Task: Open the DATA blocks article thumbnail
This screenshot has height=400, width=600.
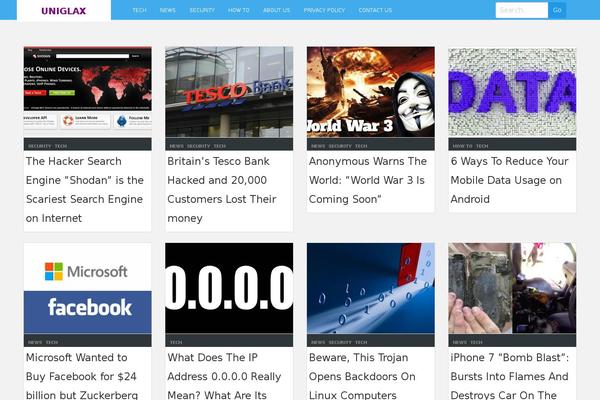Action: click(512, 92)
